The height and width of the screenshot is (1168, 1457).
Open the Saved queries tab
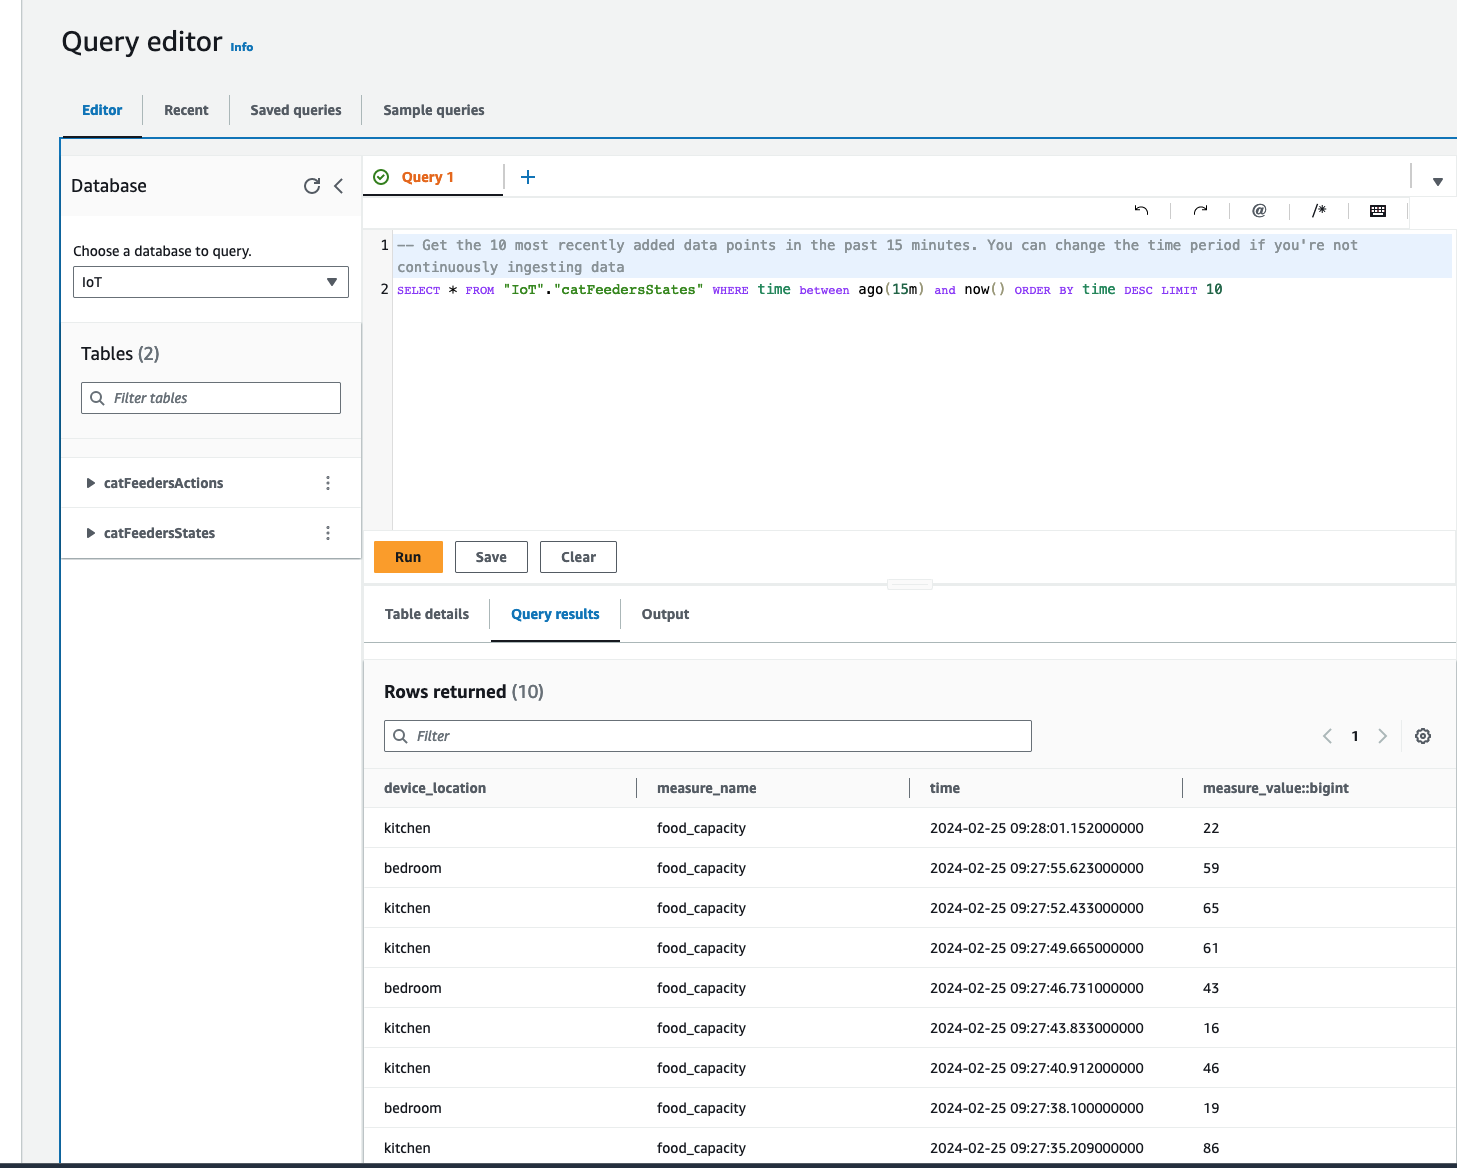(296, 110)
